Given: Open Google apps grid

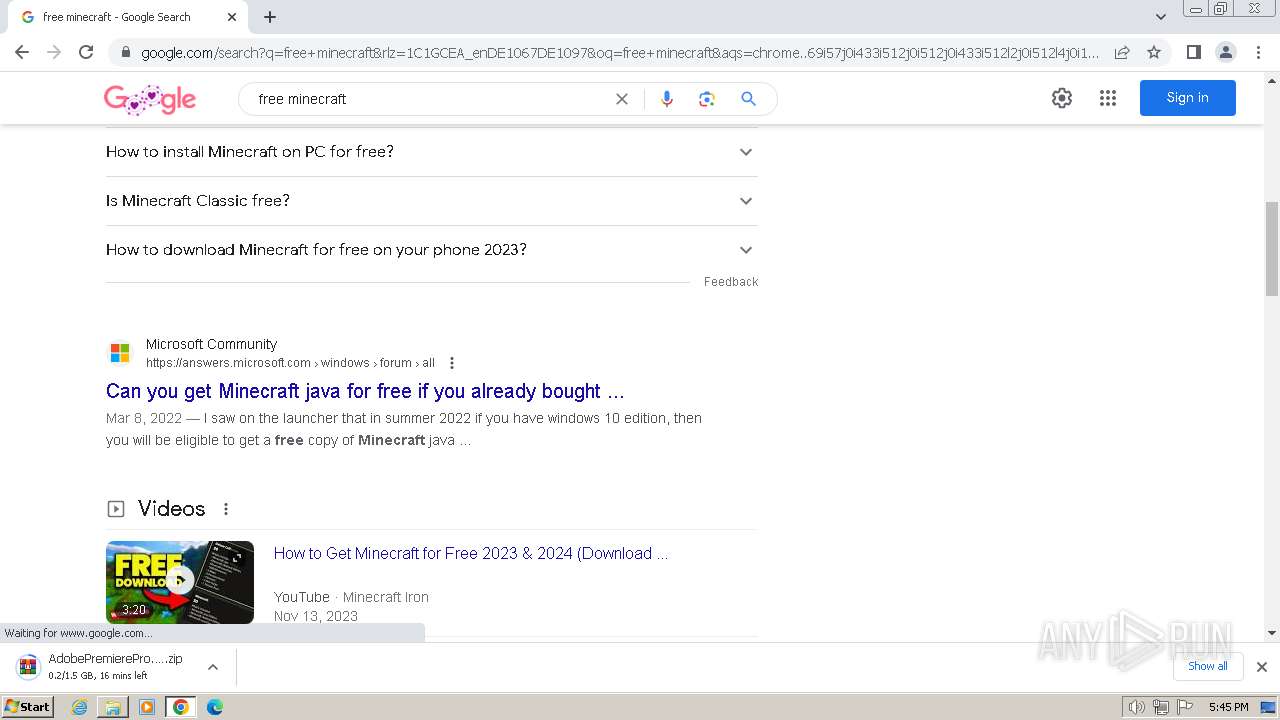Looking at the screenshot, I should (x=1108, y=98).
